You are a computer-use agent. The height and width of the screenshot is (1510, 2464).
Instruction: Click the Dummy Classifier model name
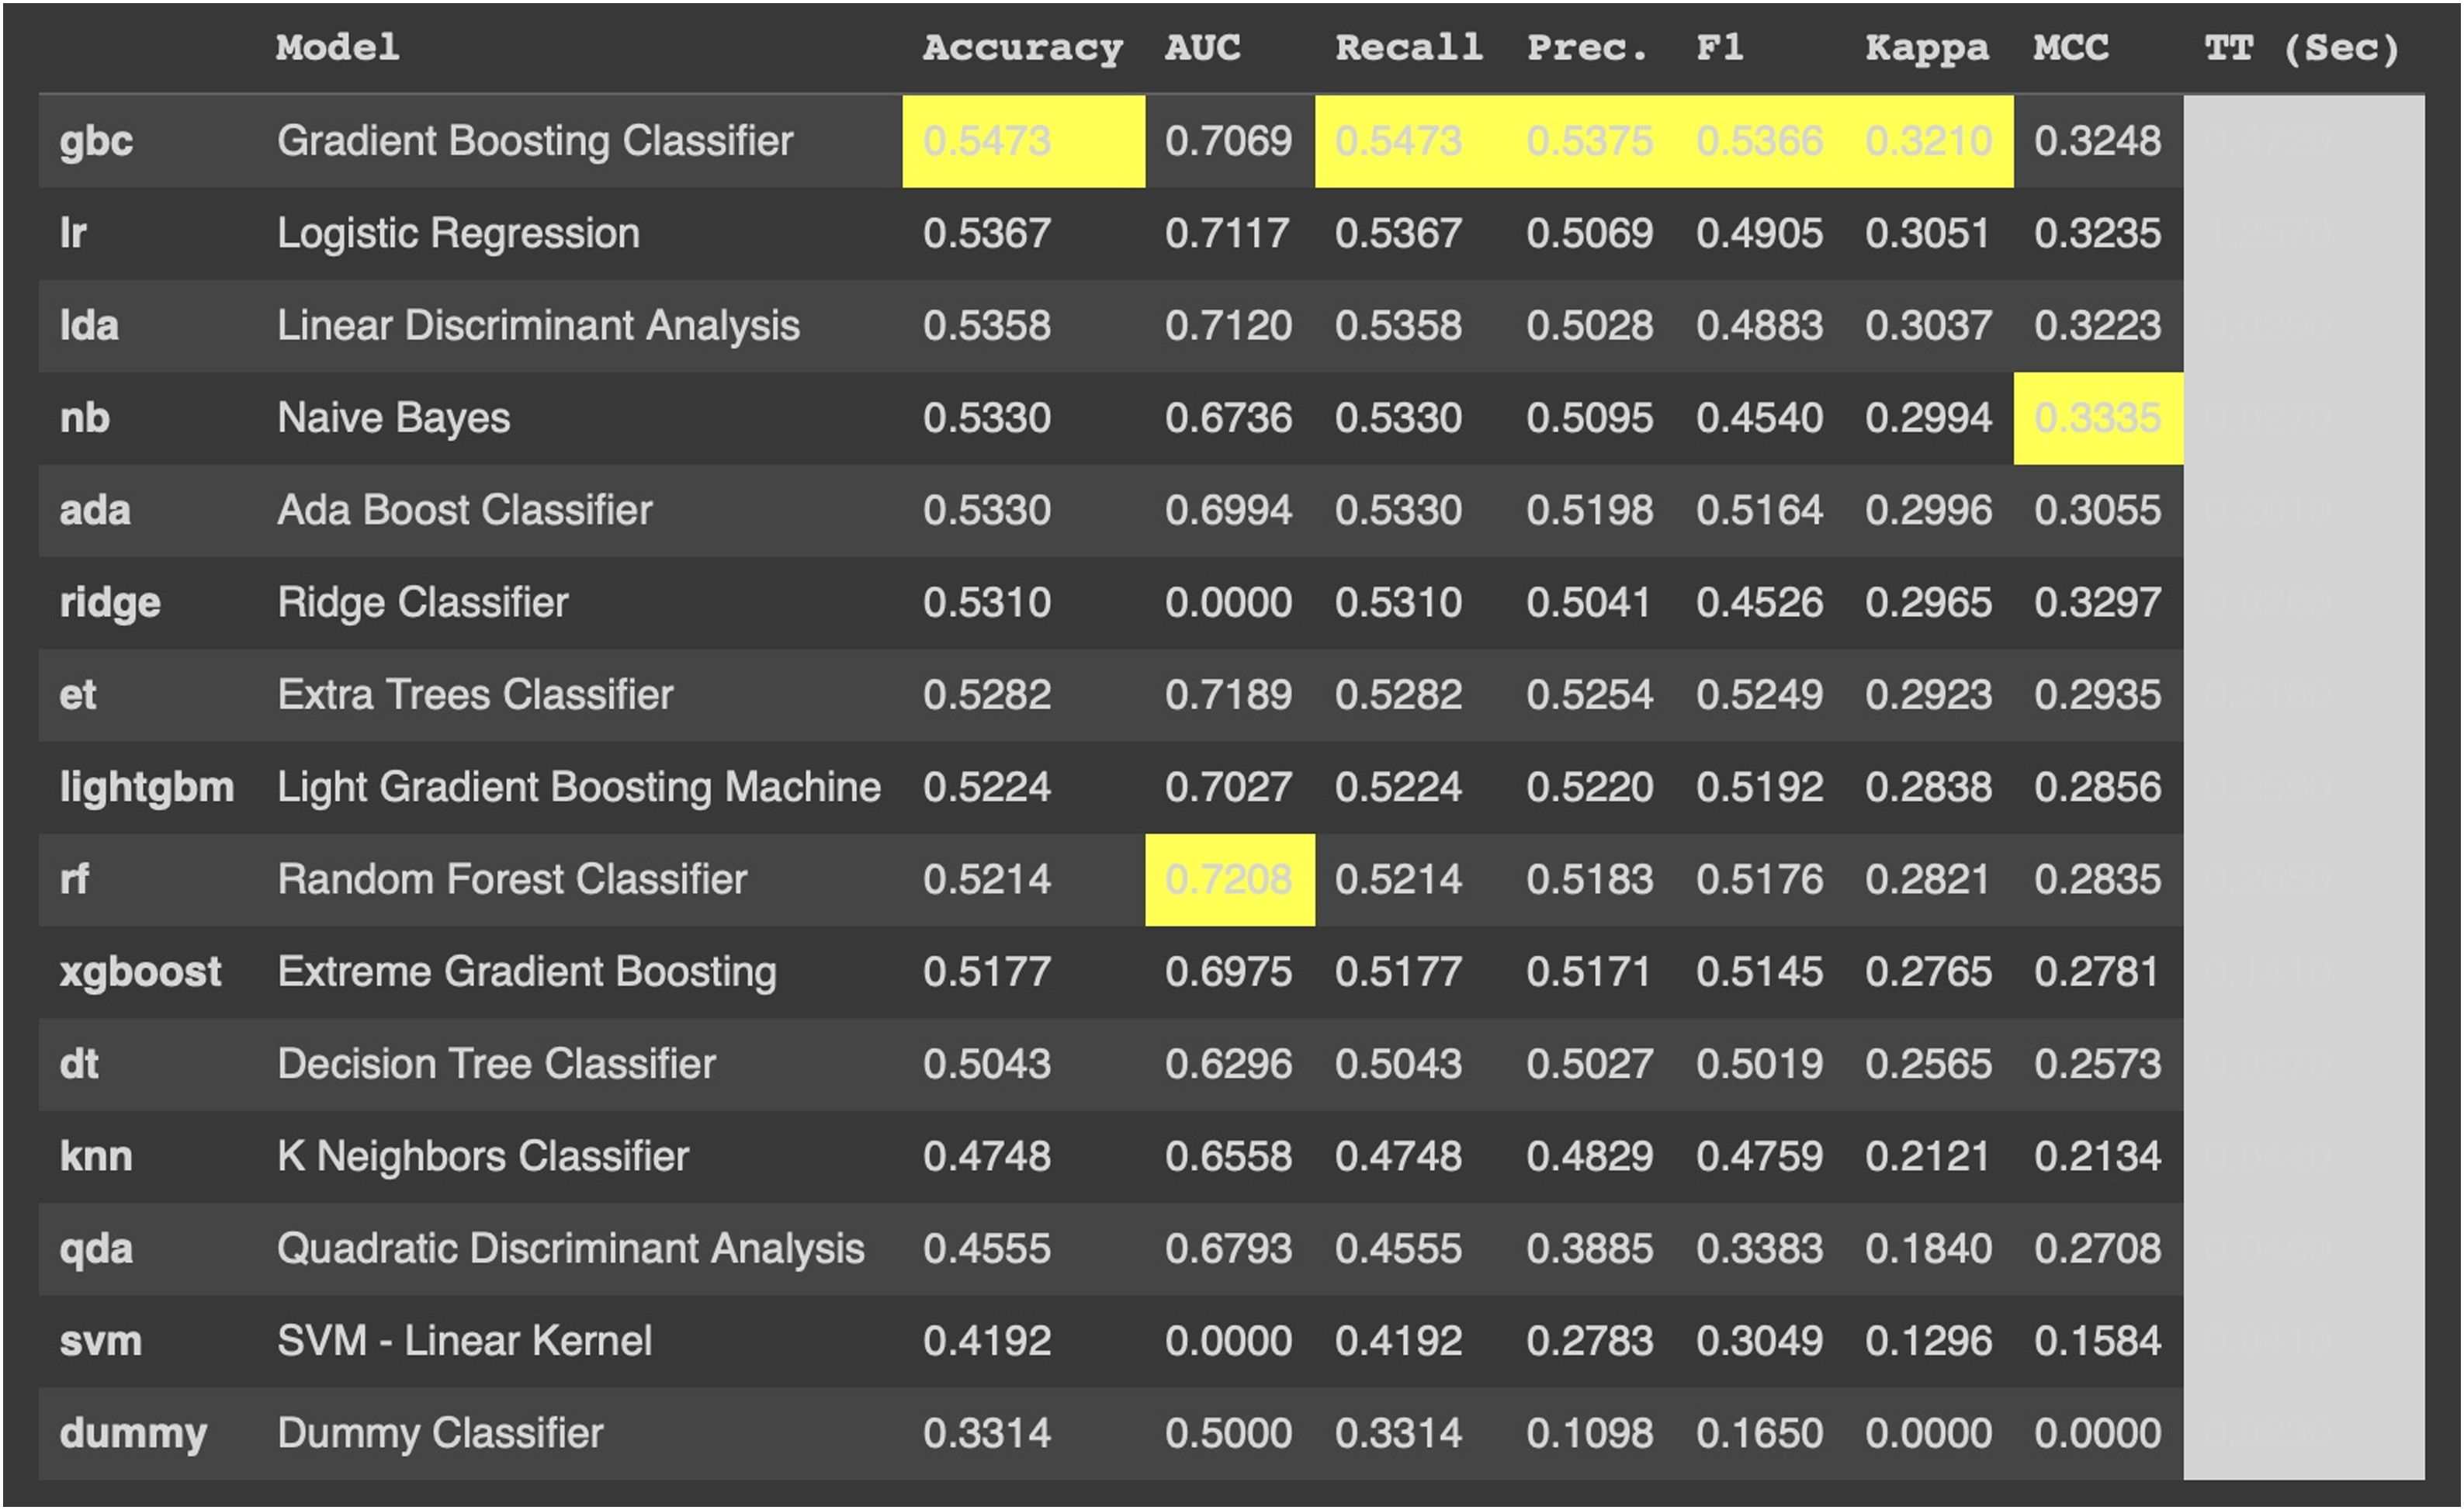coord(440,1433)
